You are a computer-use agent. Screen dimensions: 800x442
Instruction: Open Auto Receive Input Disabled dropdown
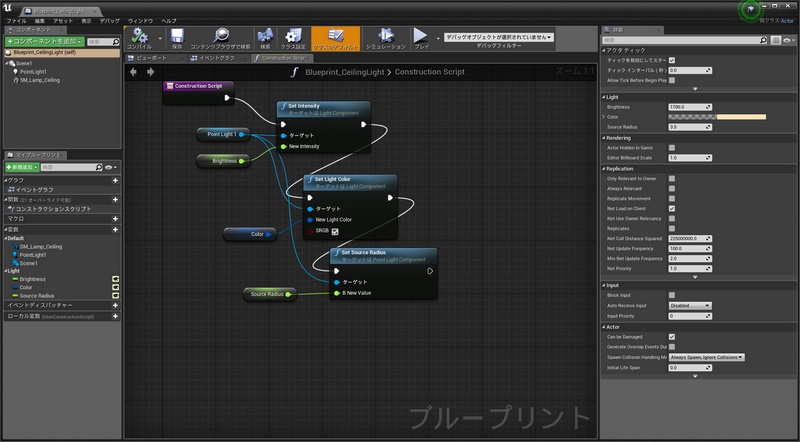[x=690, y=306]
